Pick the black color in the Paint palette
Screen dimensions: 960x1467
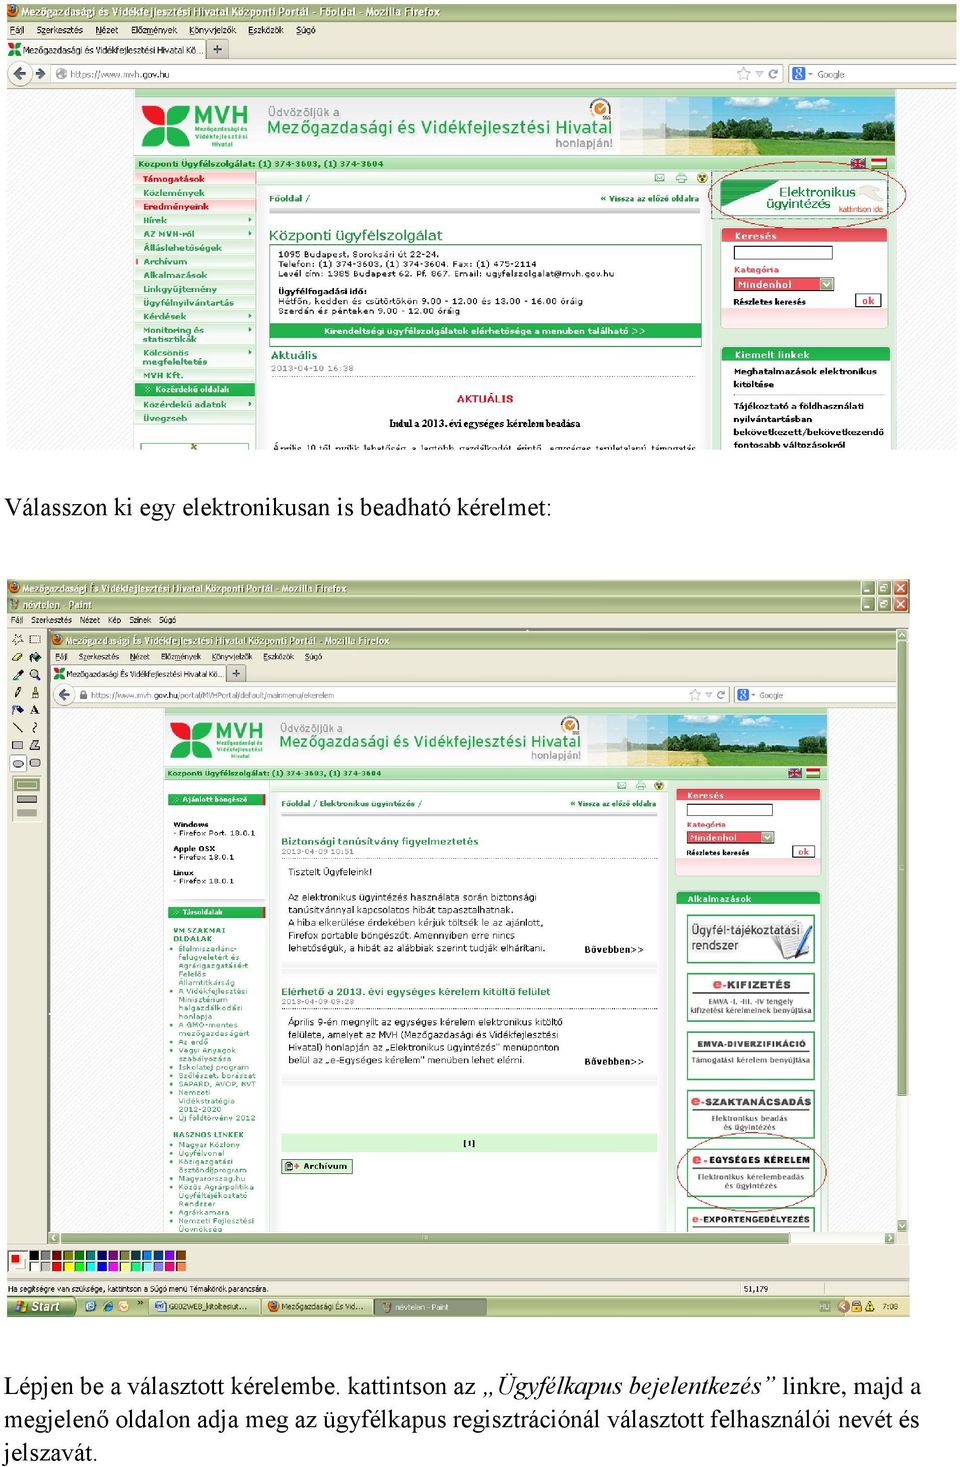click(x=34, y=1255)
